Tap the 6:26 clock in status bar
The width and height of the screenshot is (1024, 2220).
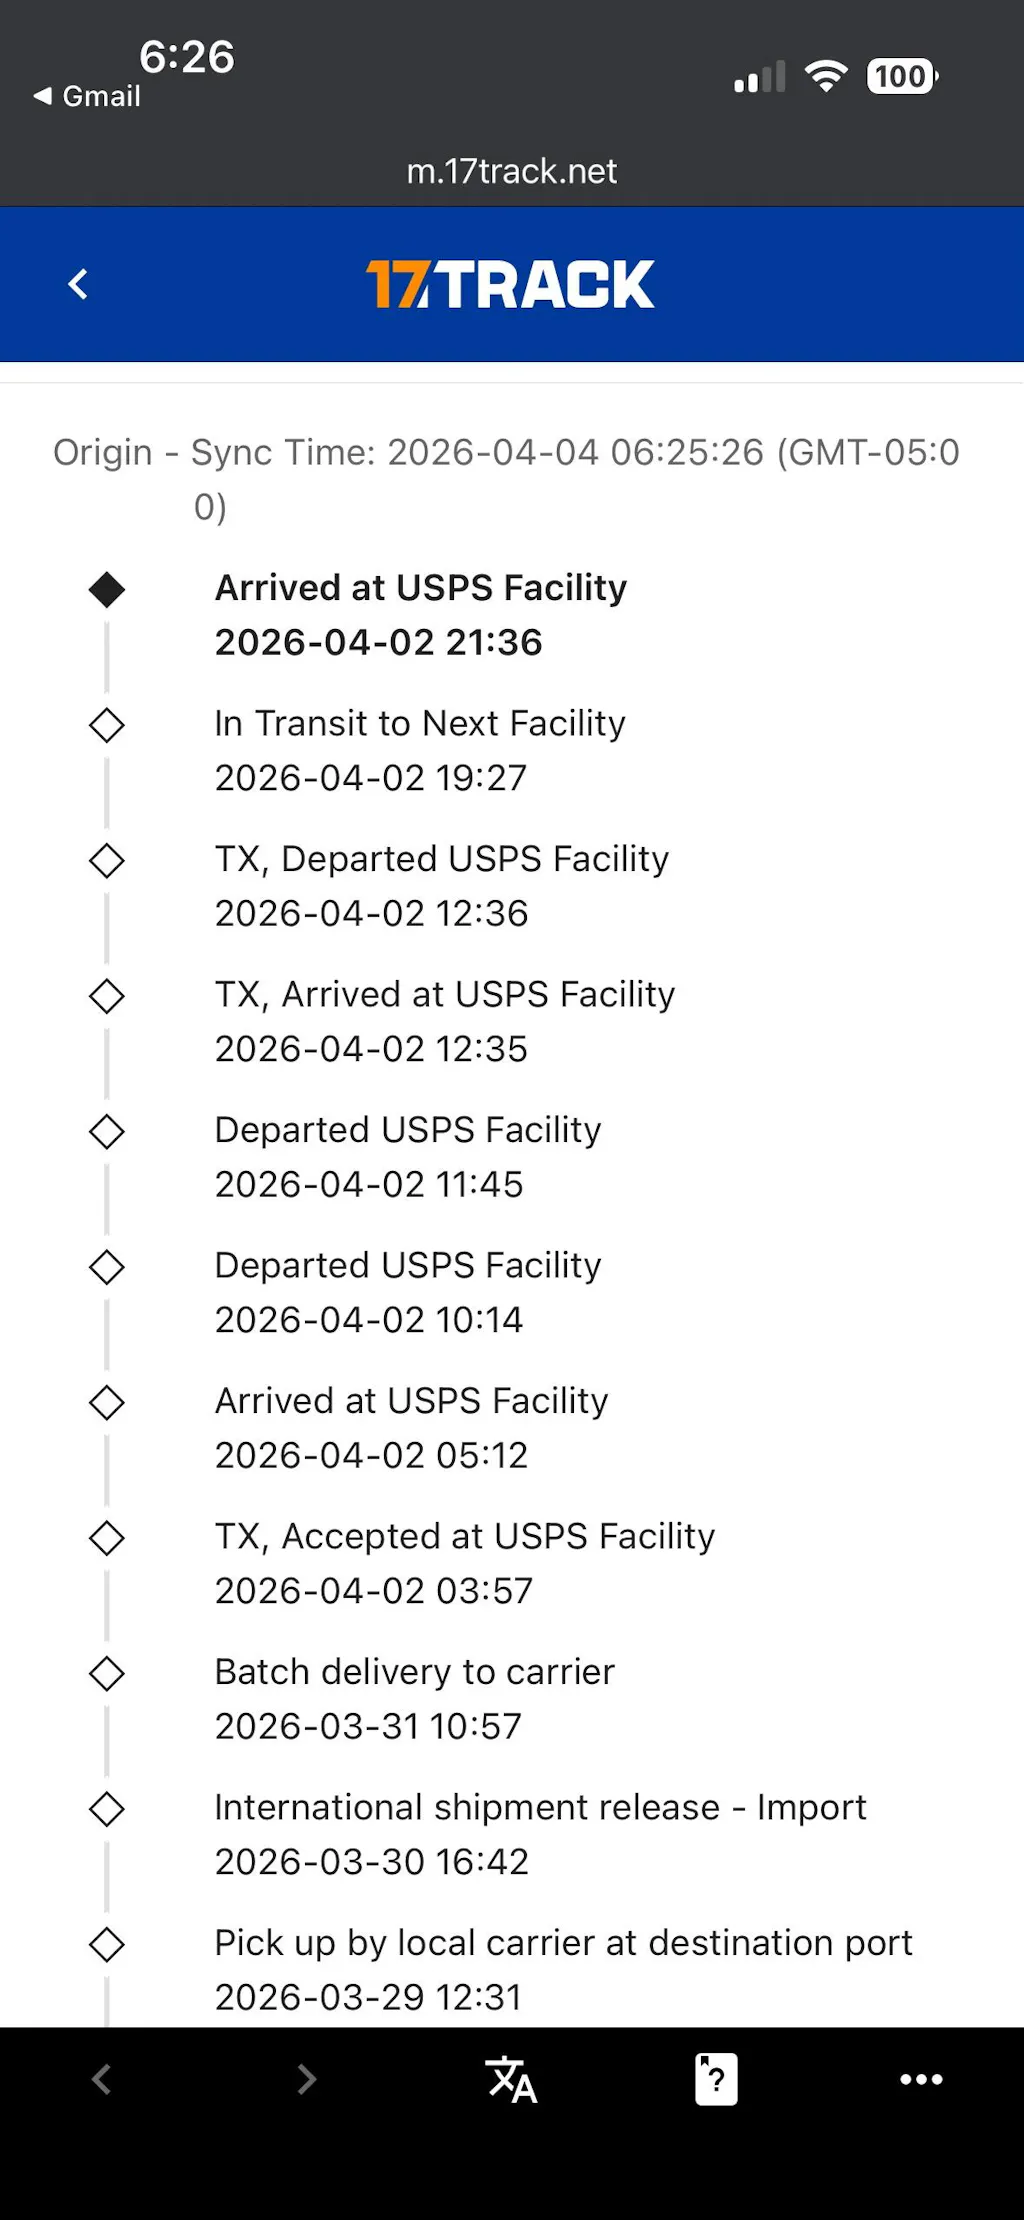pyautogui.click(x=186, y=57)
